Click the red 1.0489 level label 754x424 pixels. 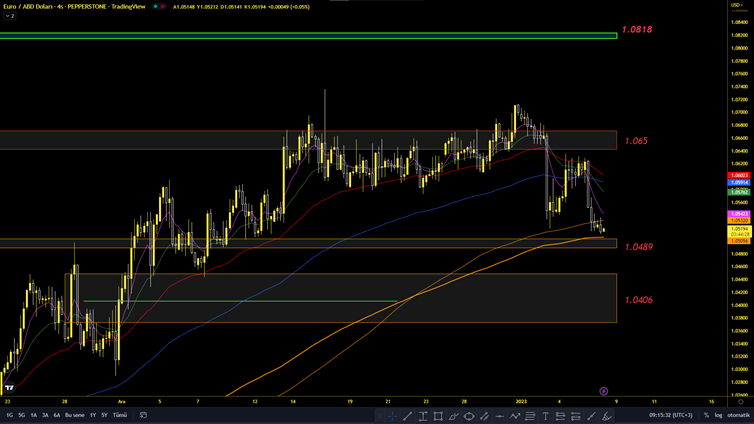coord(639,247)
